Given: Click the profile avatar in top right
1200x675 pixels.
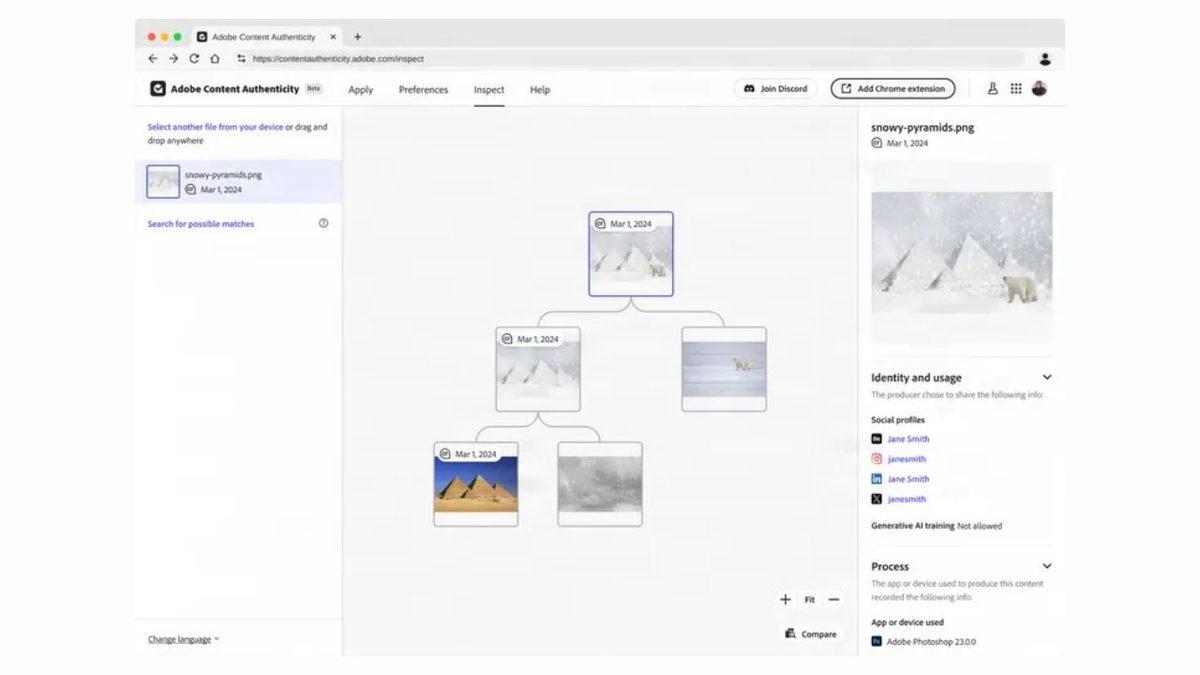Looking at the screenshot, I should [1040, 88].
